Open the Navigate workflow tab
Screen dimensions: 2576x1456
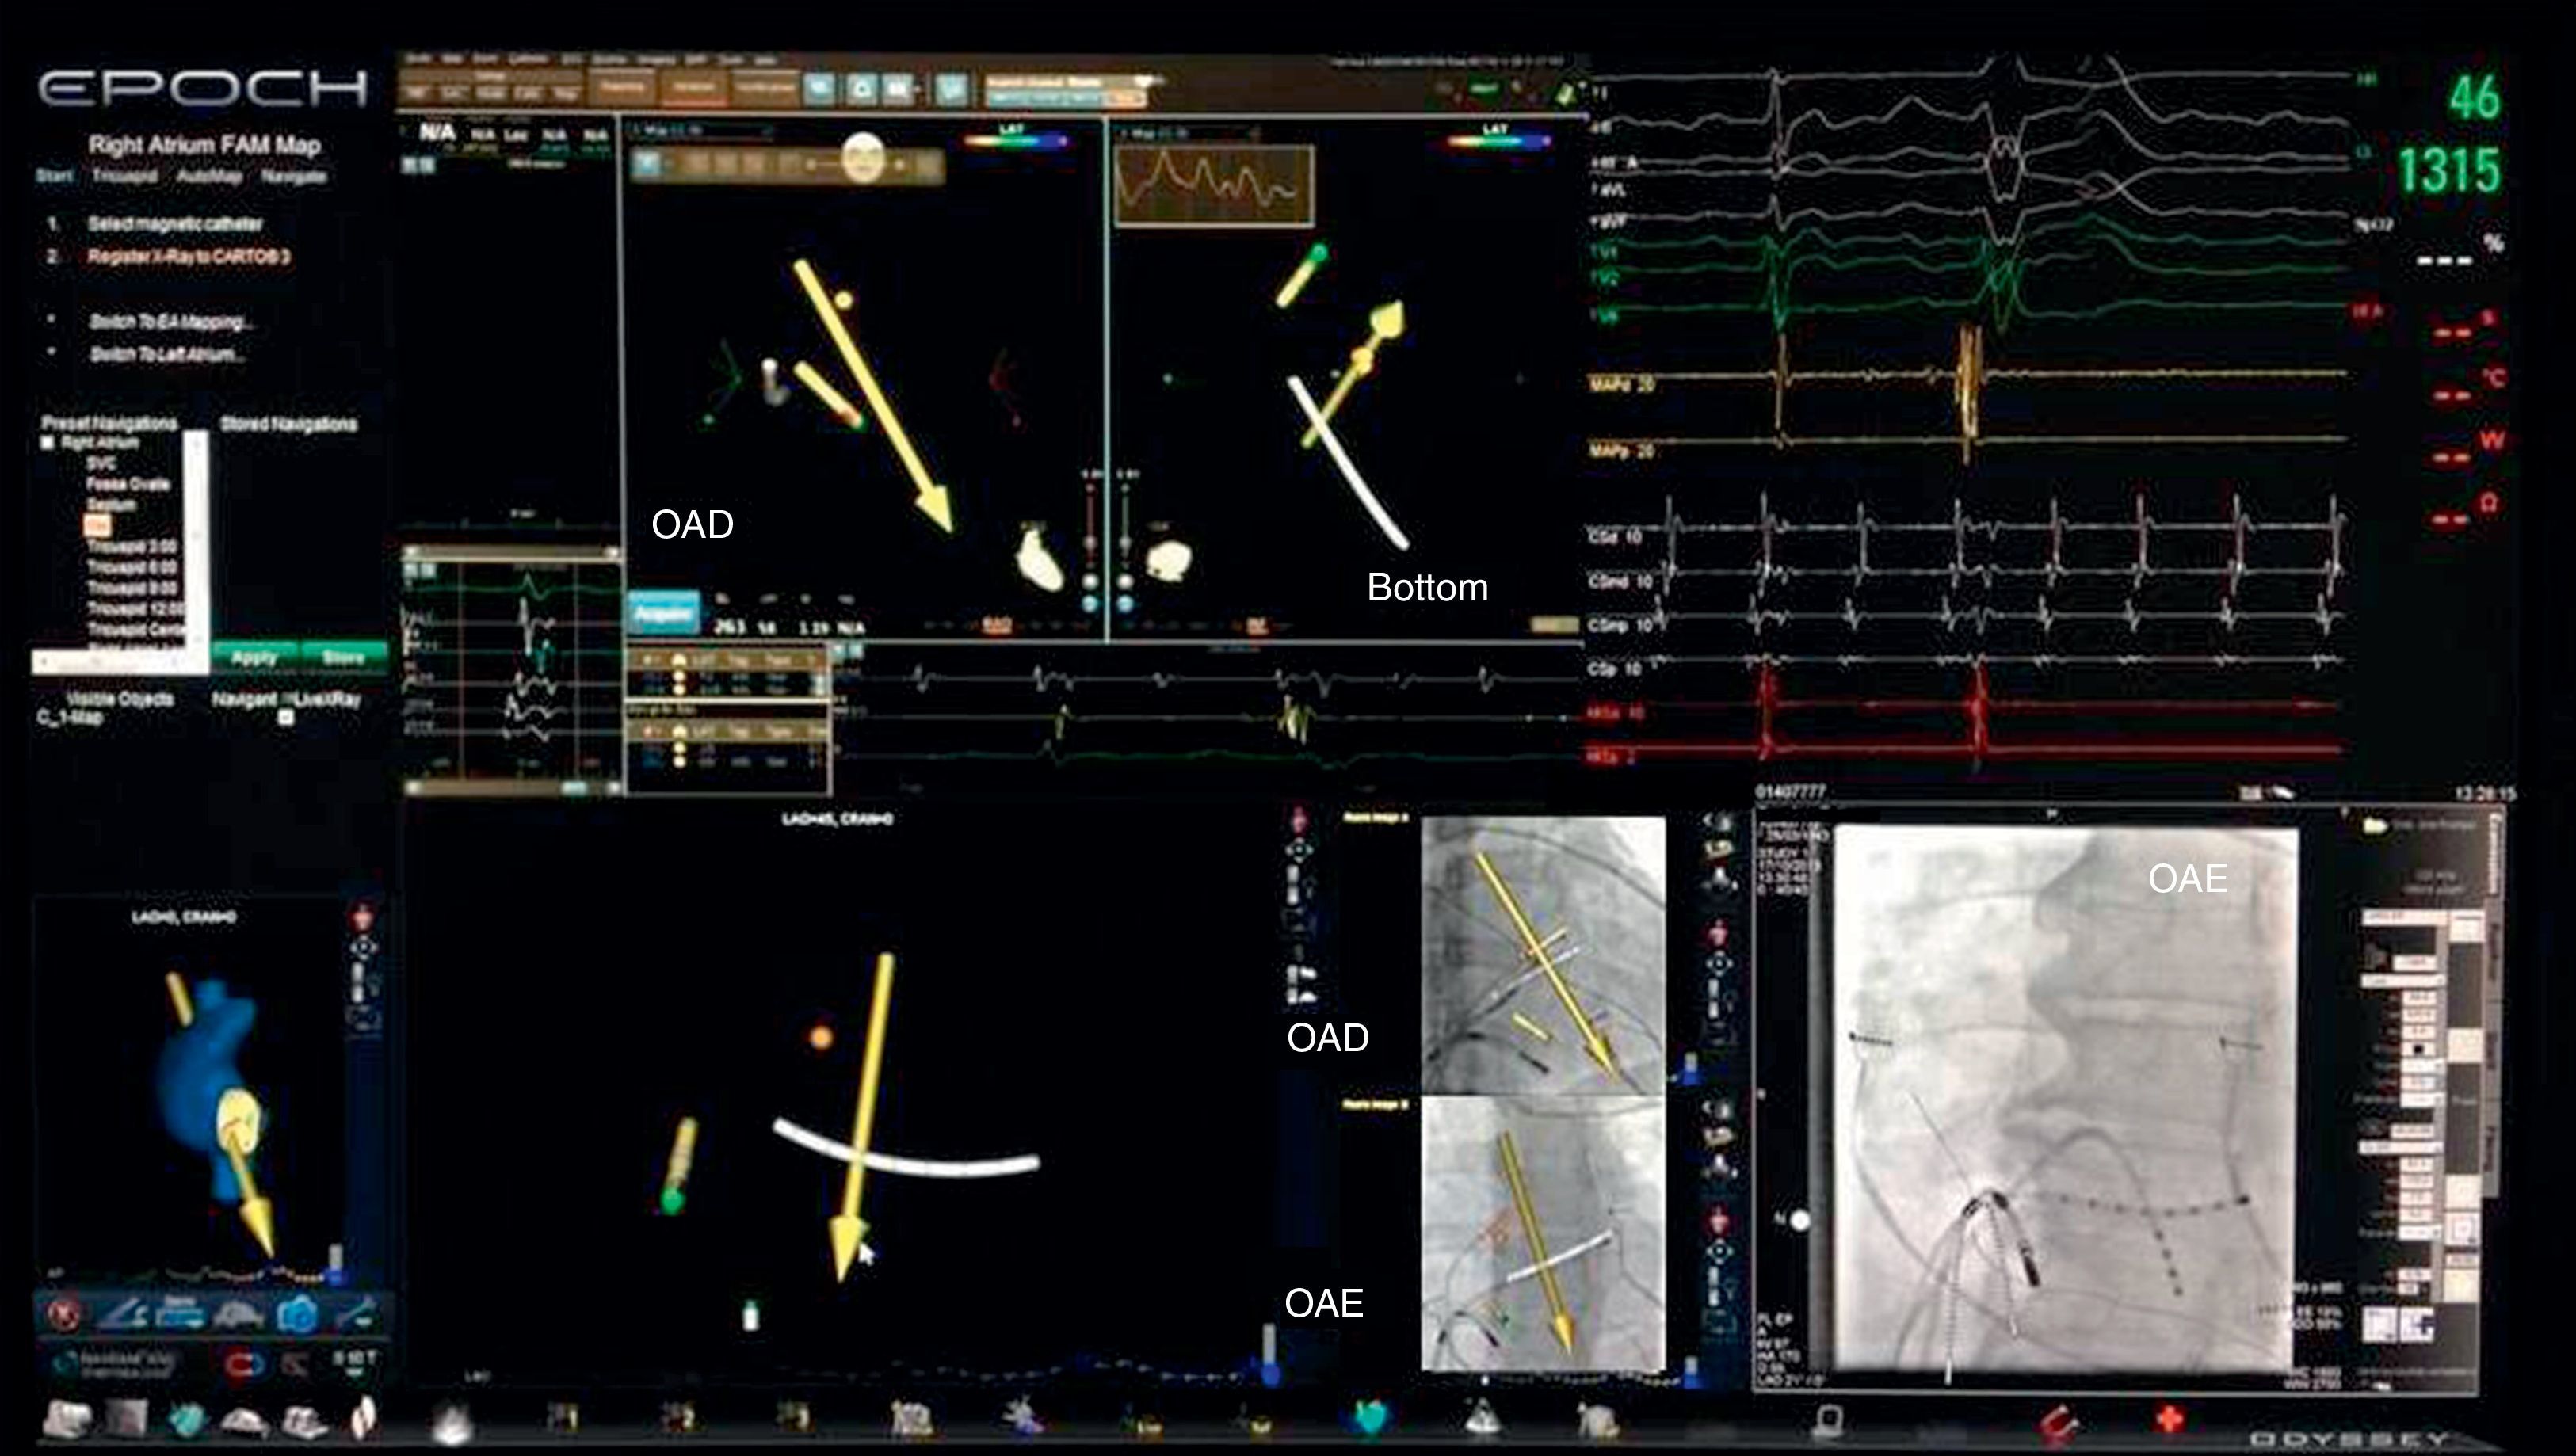point(293,176)
